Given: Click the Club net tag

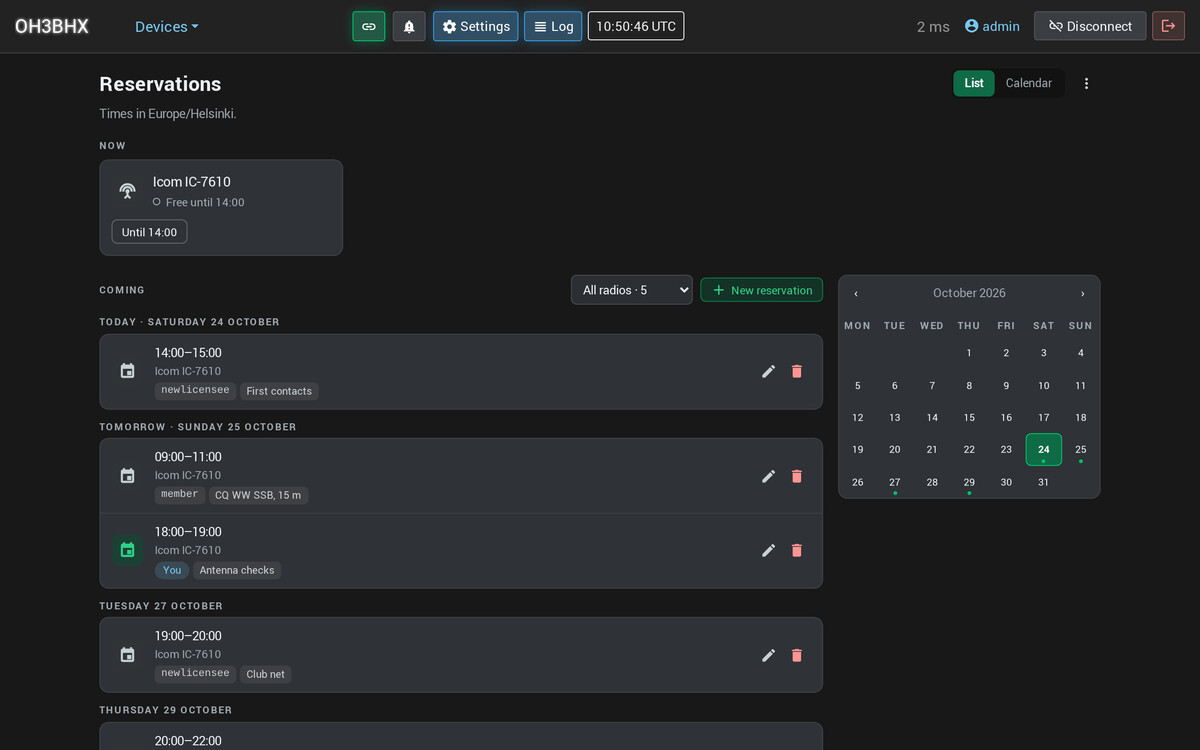Looking at the screenshot, I should click(x=266, y=674).
